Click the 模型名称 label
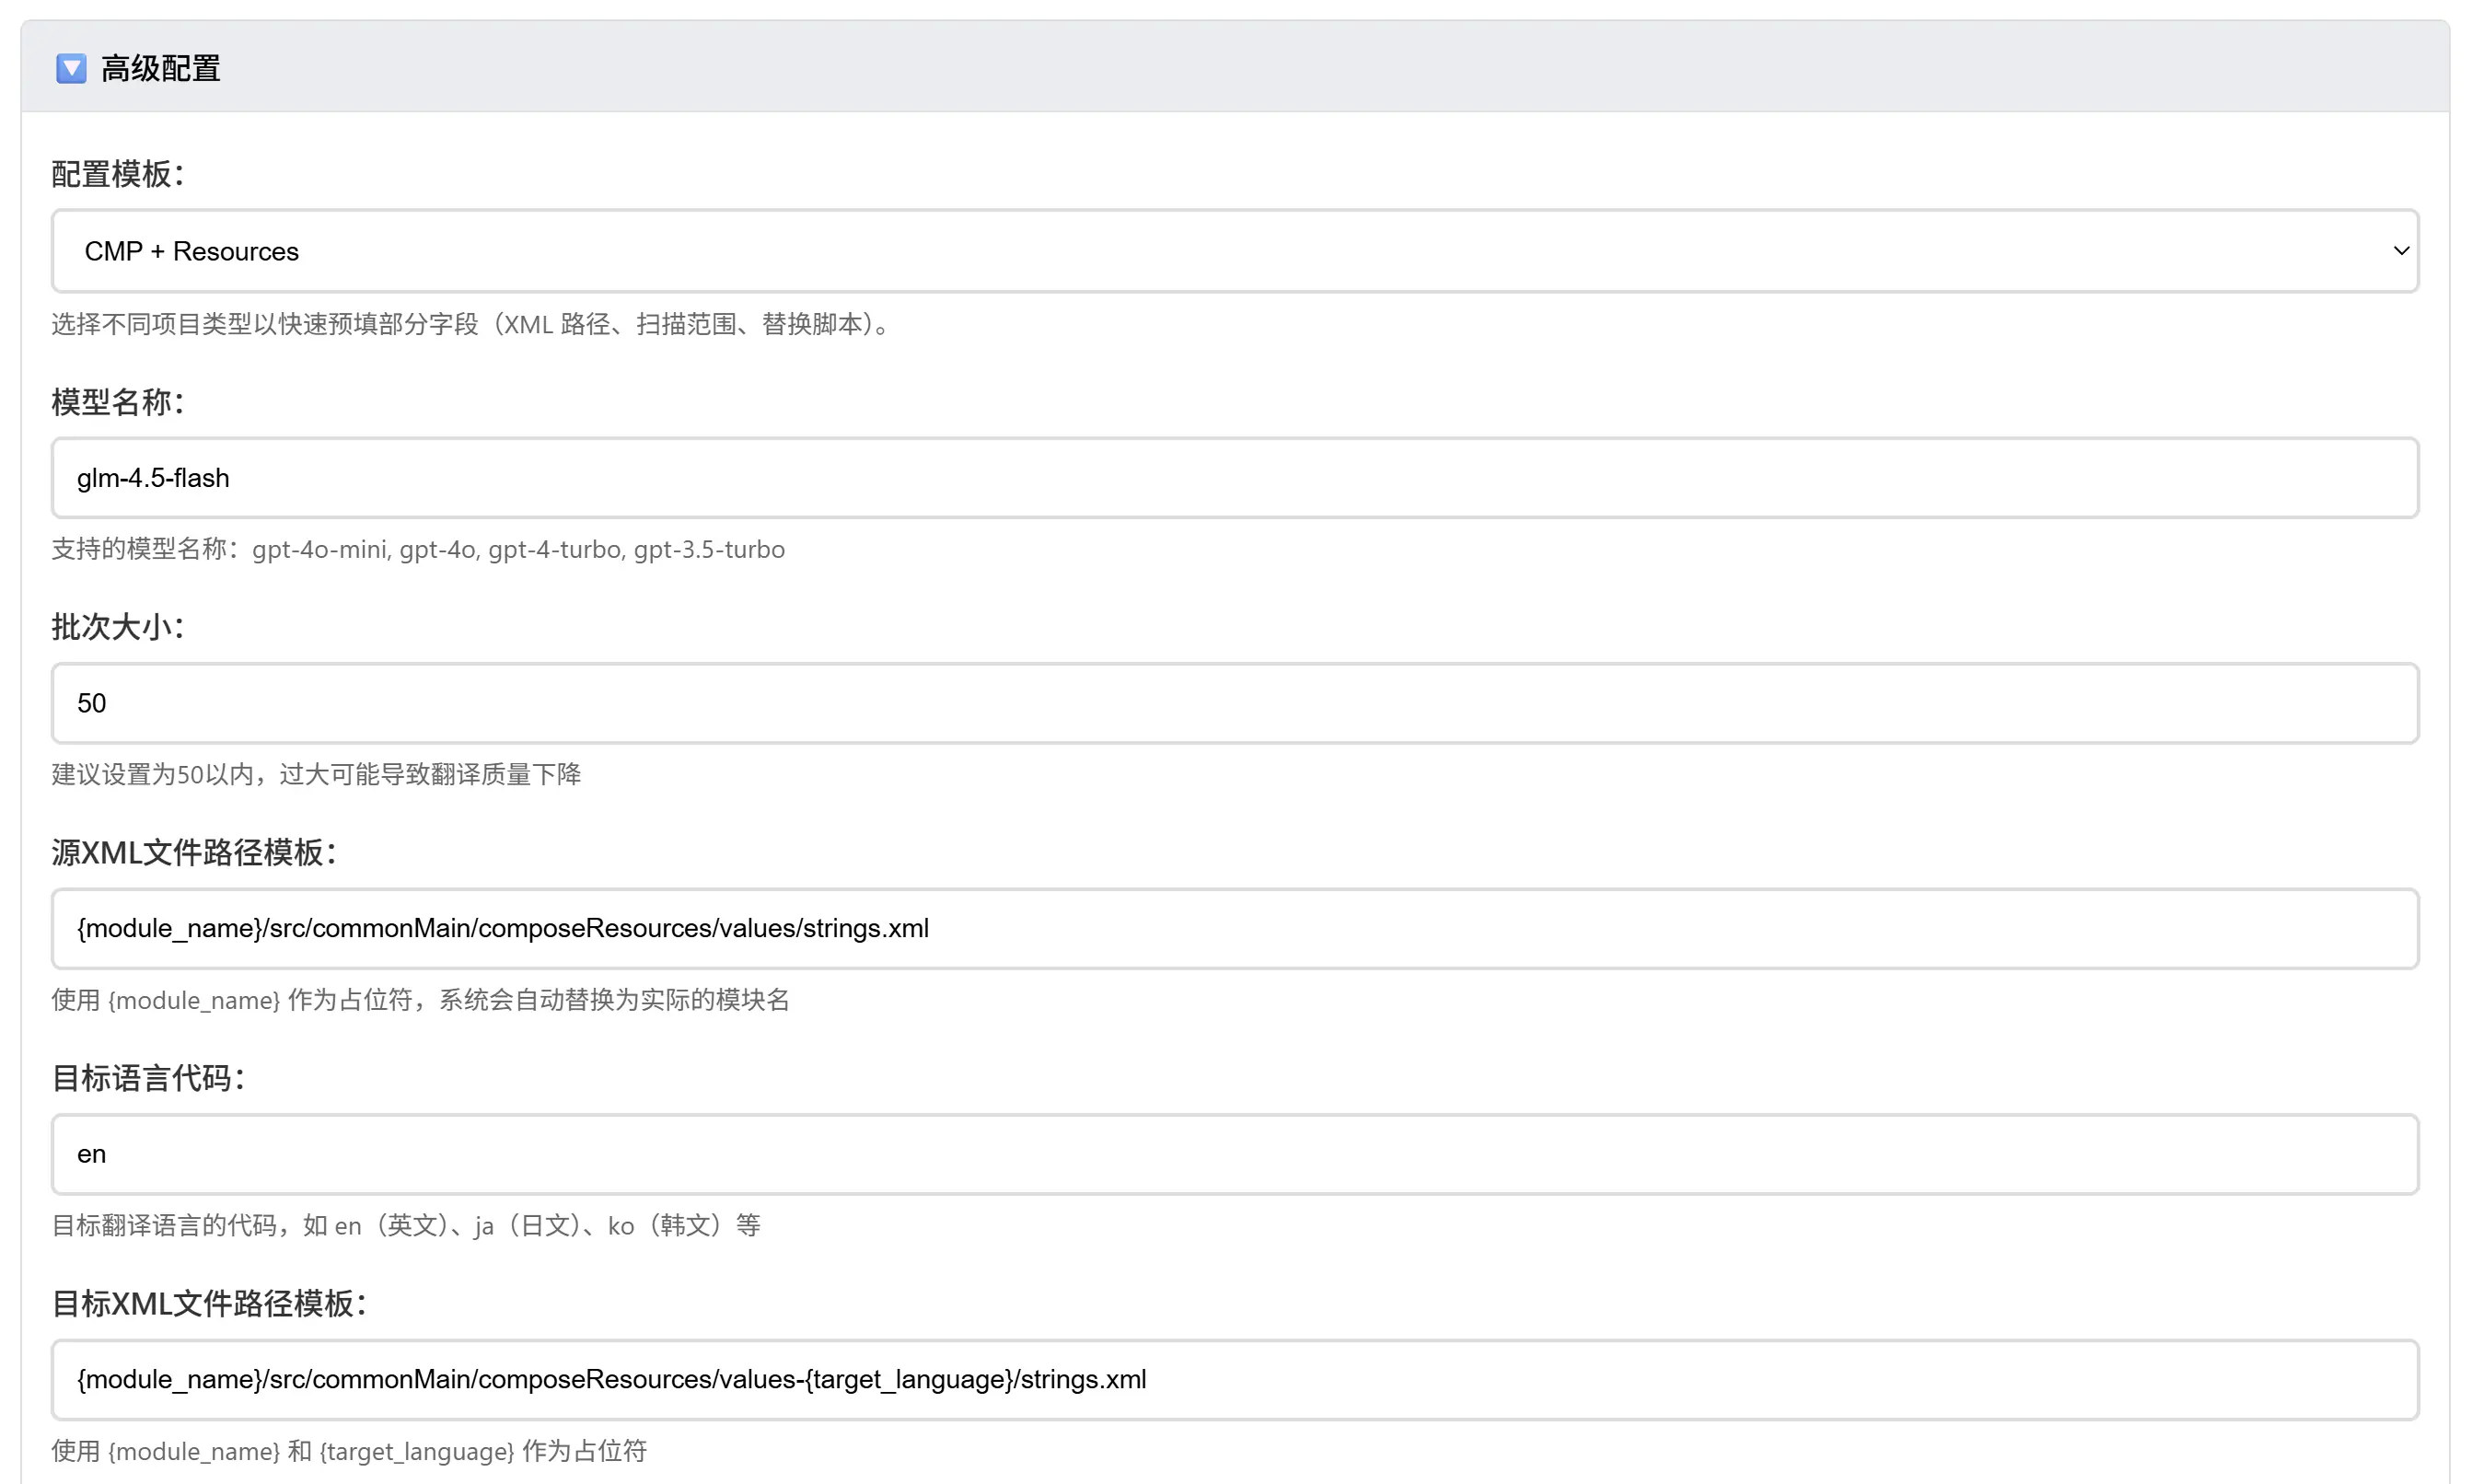Viewport: 2472px width, 1484px height. [x=118, y=402]
